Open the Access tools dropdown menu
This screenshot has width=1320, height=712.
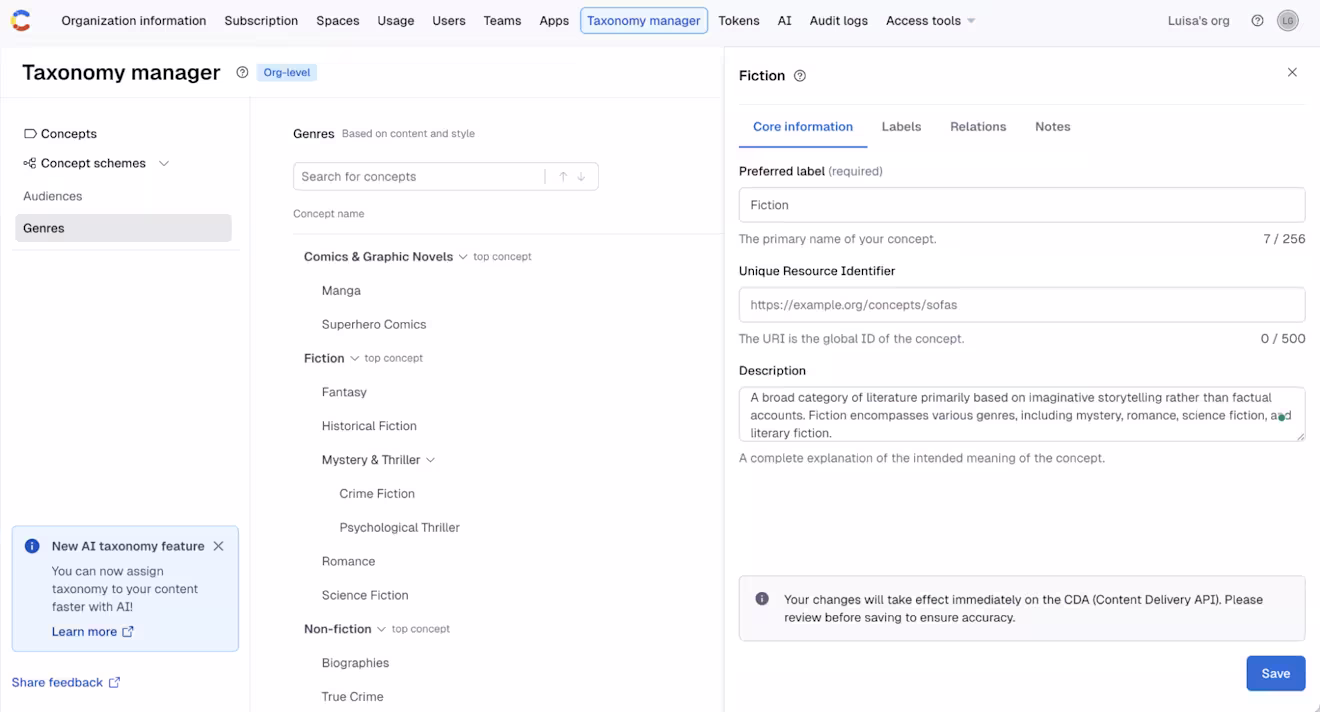930,20
